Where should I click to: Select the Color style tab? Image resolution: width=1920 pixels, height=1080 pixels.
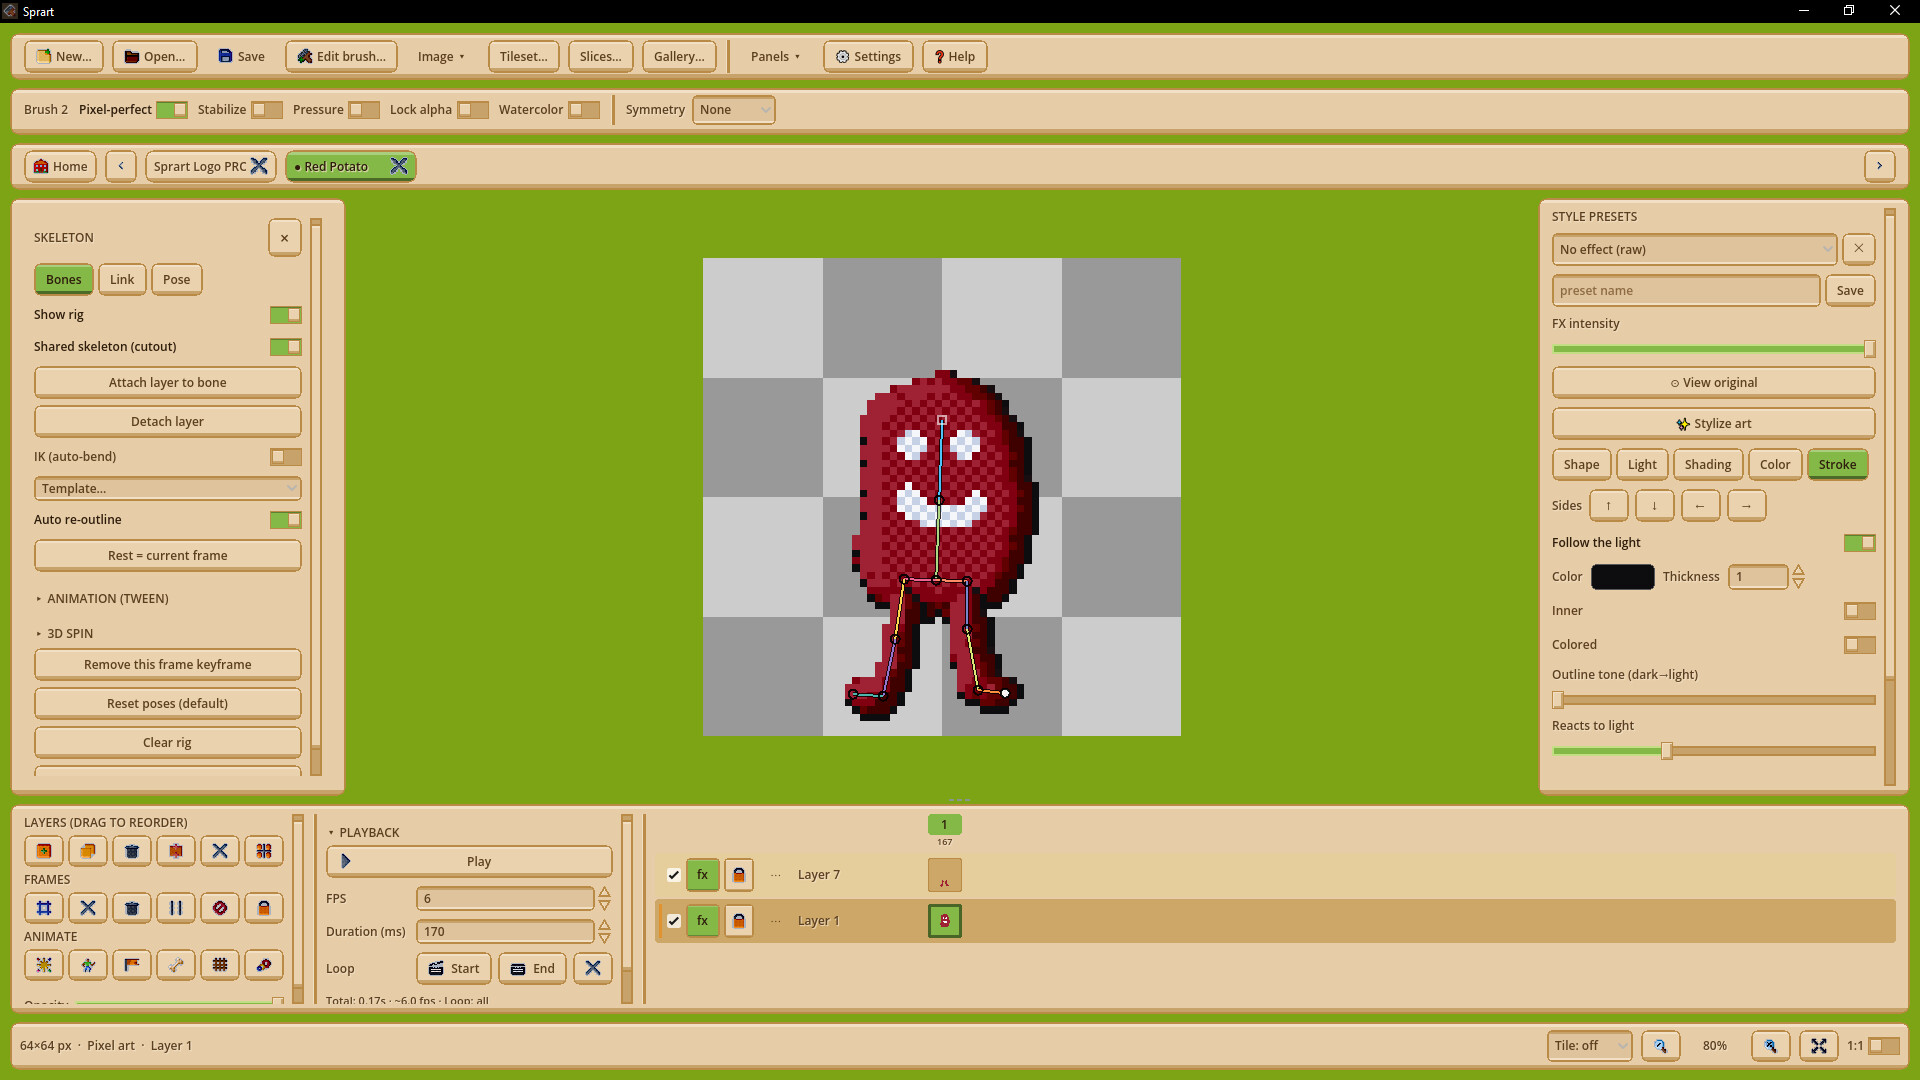pyautogui.click(x=1775, y=465)
